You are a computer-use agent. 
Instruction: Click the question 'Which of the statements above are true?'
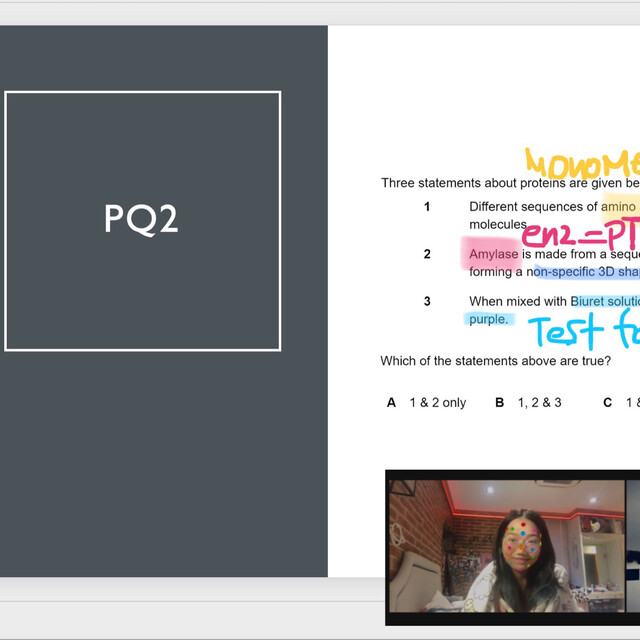pyautogui.click(x=495, y=361)
